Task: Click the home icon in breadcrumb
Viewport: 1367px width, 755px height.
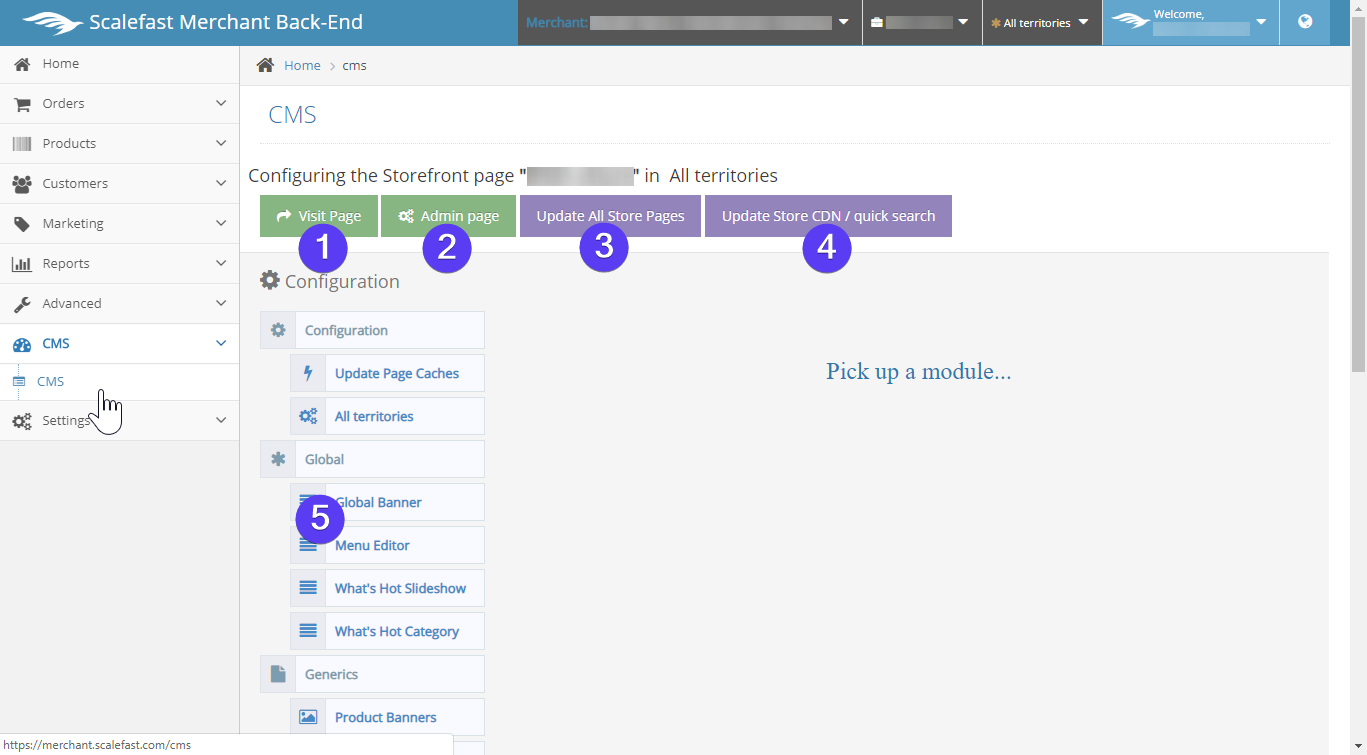Action: [265, 65]
